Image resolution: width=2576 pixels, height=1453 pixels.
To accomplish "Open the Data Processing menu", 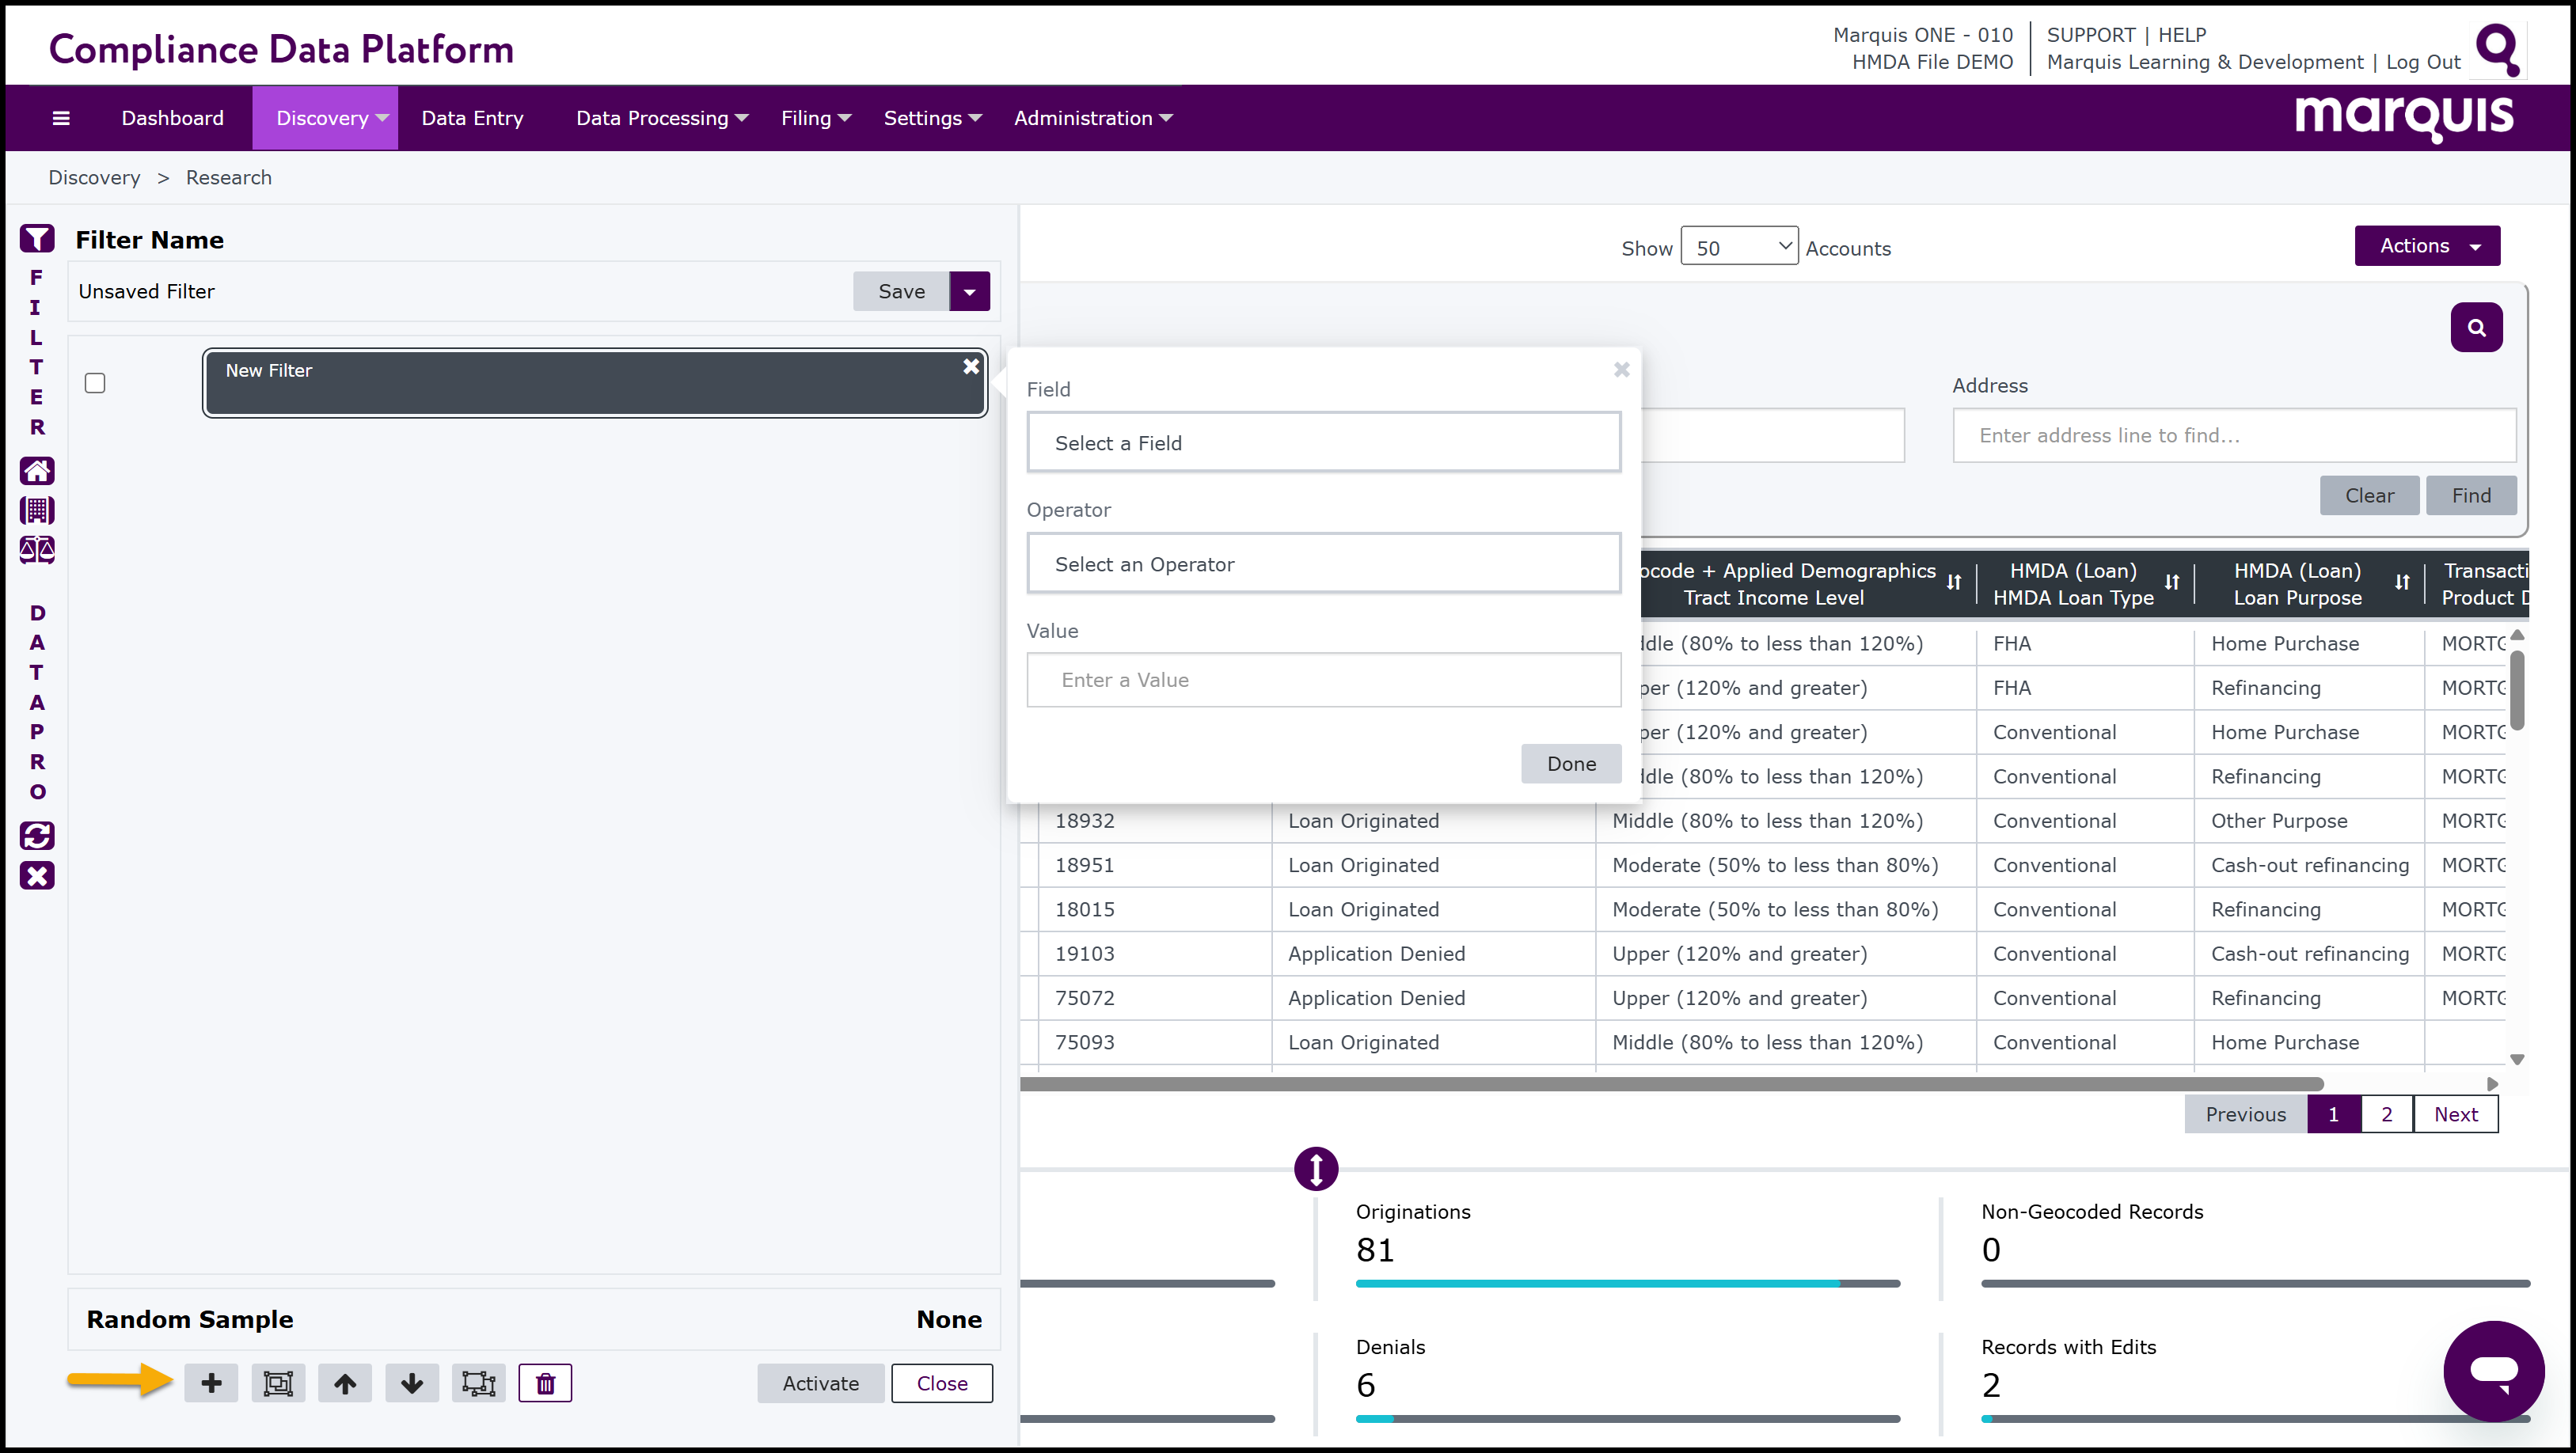I will [661, 118].
